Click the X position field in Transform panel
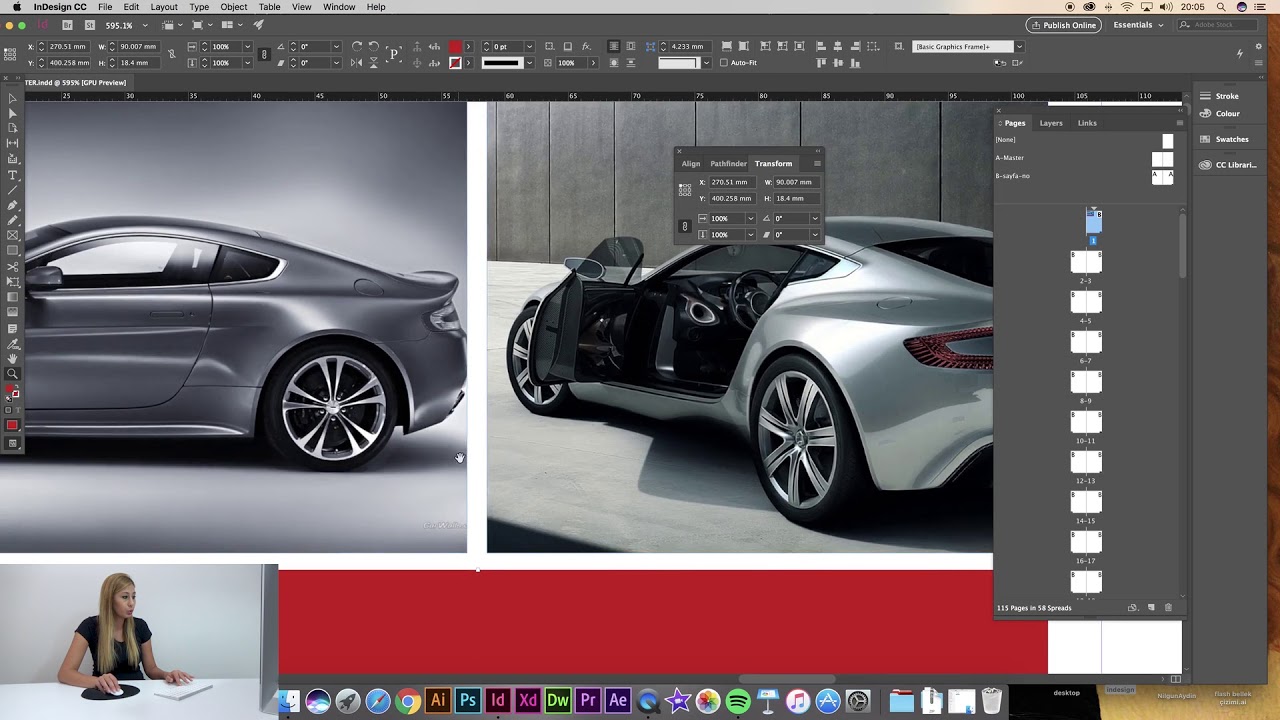The width and height of the screenshot is (1280, 720). coord(733,182)
